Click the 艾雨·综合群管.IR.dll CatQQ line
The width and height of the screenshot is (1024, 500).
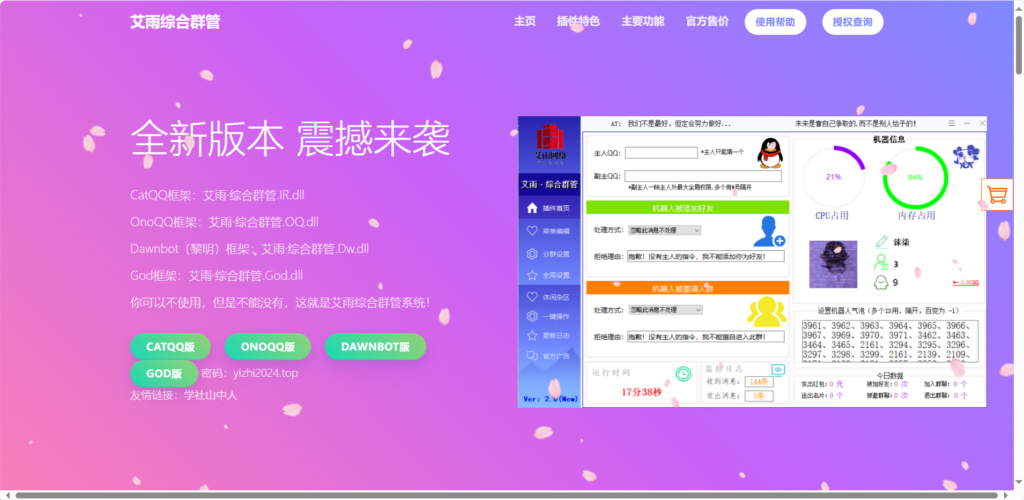point(217,195)
